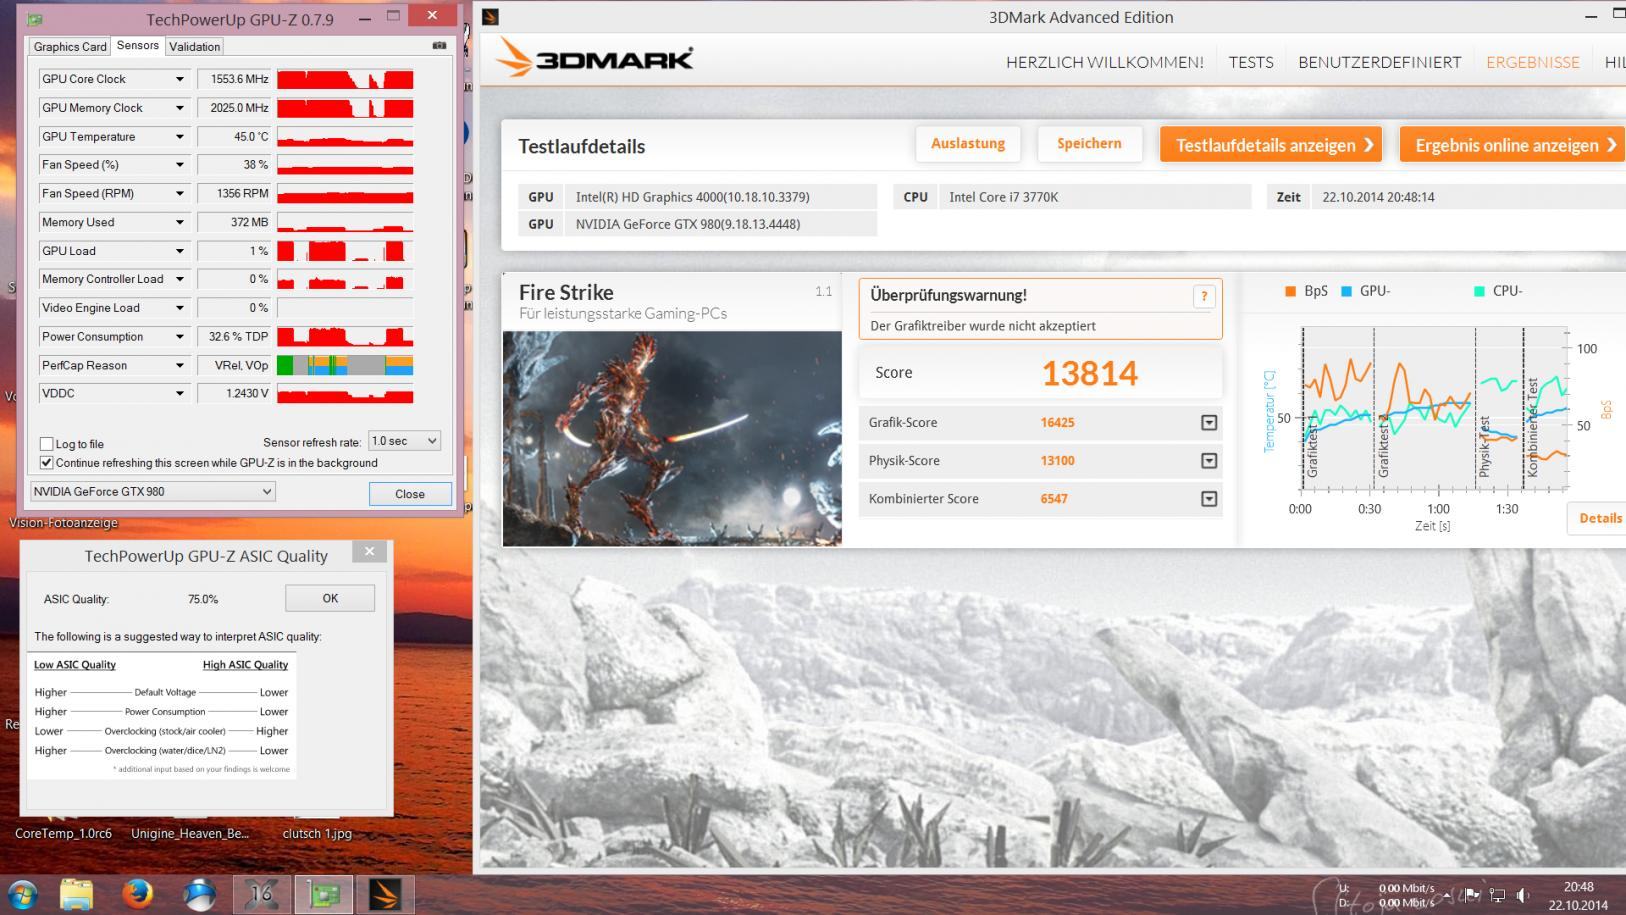The width and height of the screenshot is (1626, 915).
Task: Open the Windows Start button
Action: pos(22,894)
